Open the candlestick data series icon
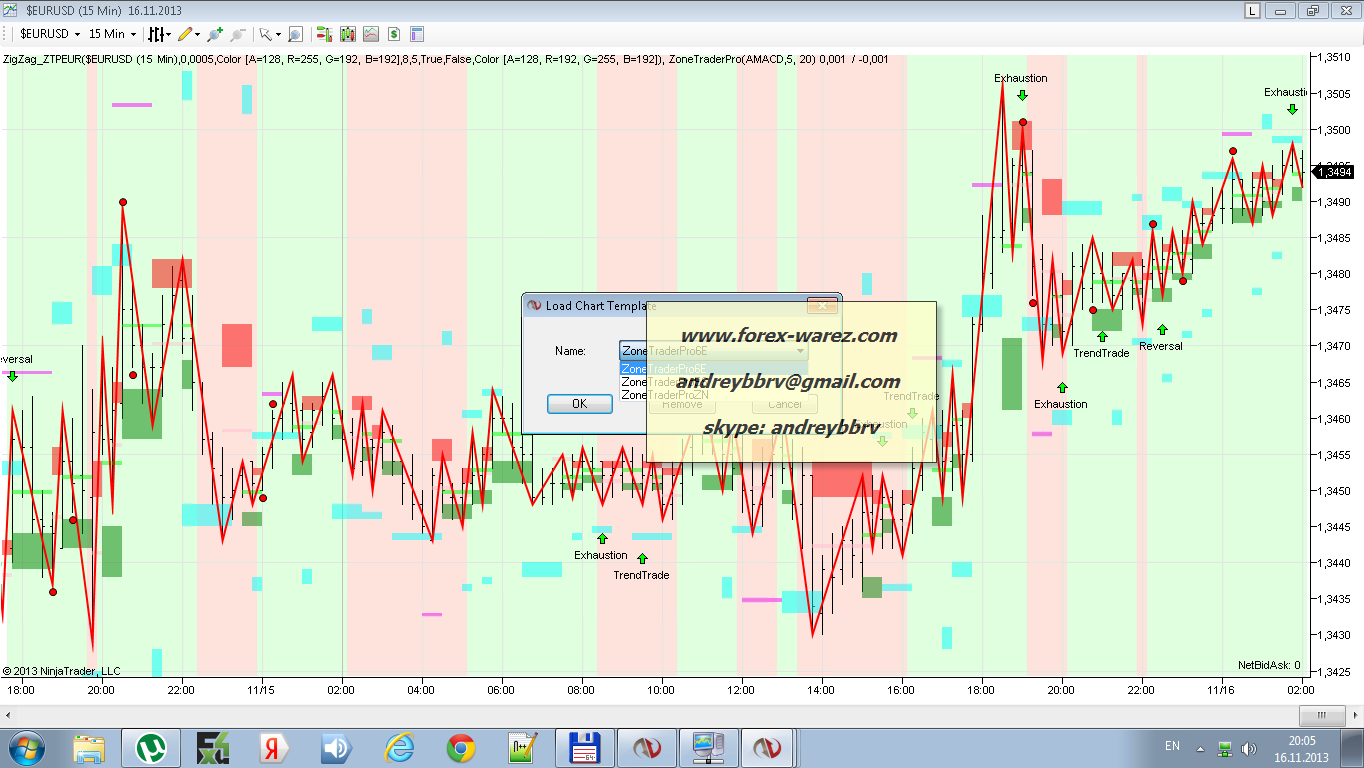The image size is (1364, 768). [348, 34]
